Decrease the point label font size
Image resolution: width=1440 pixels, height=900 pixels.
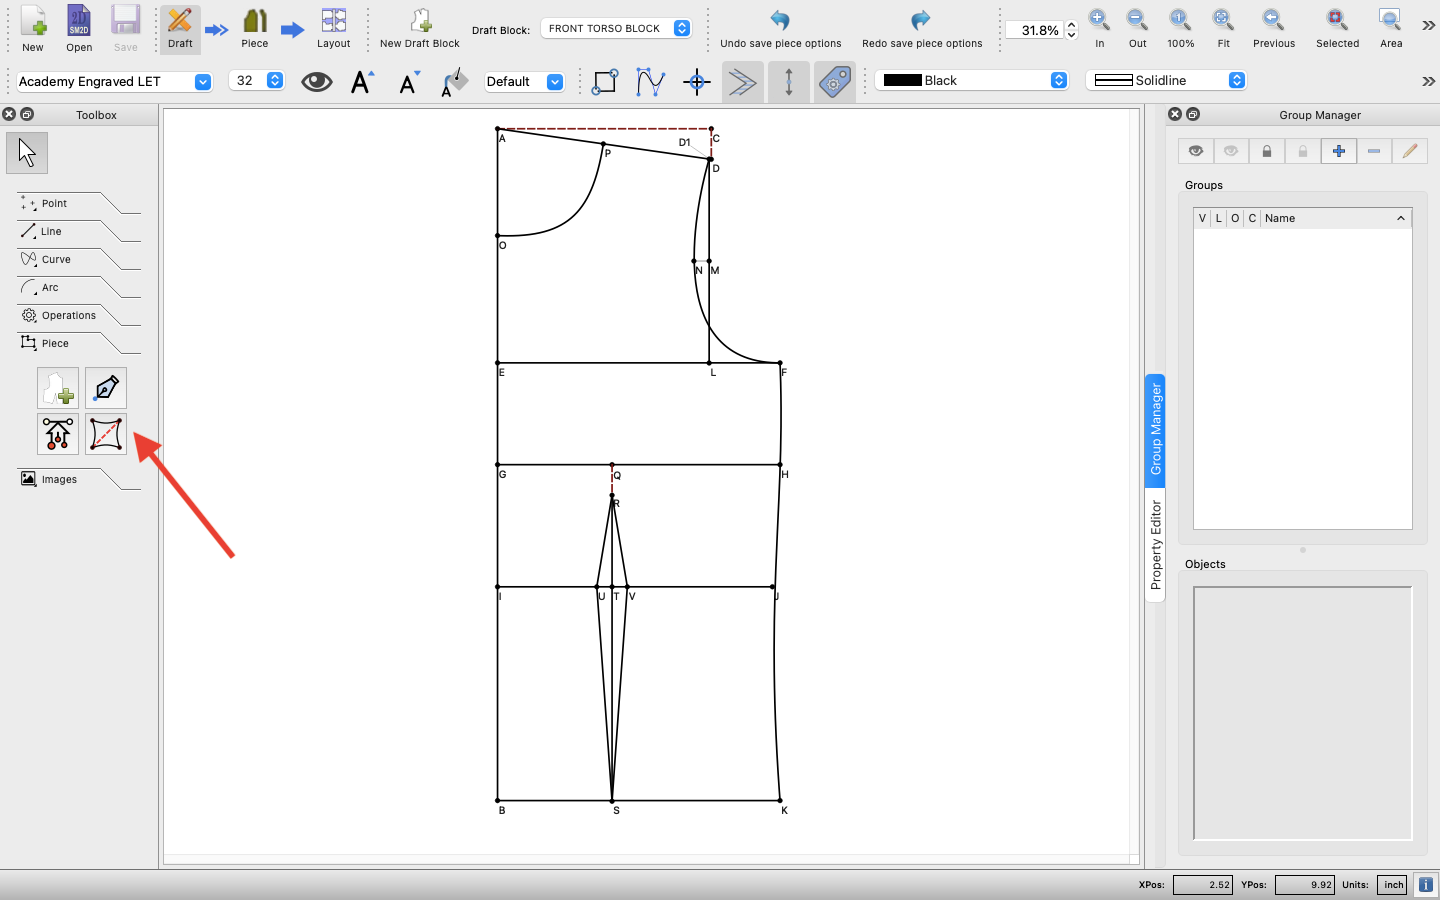tap(408, 82)
